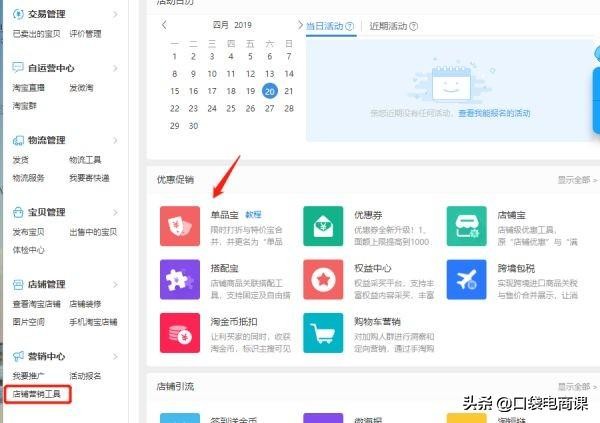Open 查看淘宝店铺 in sidebar
Viewport: 600px width, 423px height.
point(36,304)
